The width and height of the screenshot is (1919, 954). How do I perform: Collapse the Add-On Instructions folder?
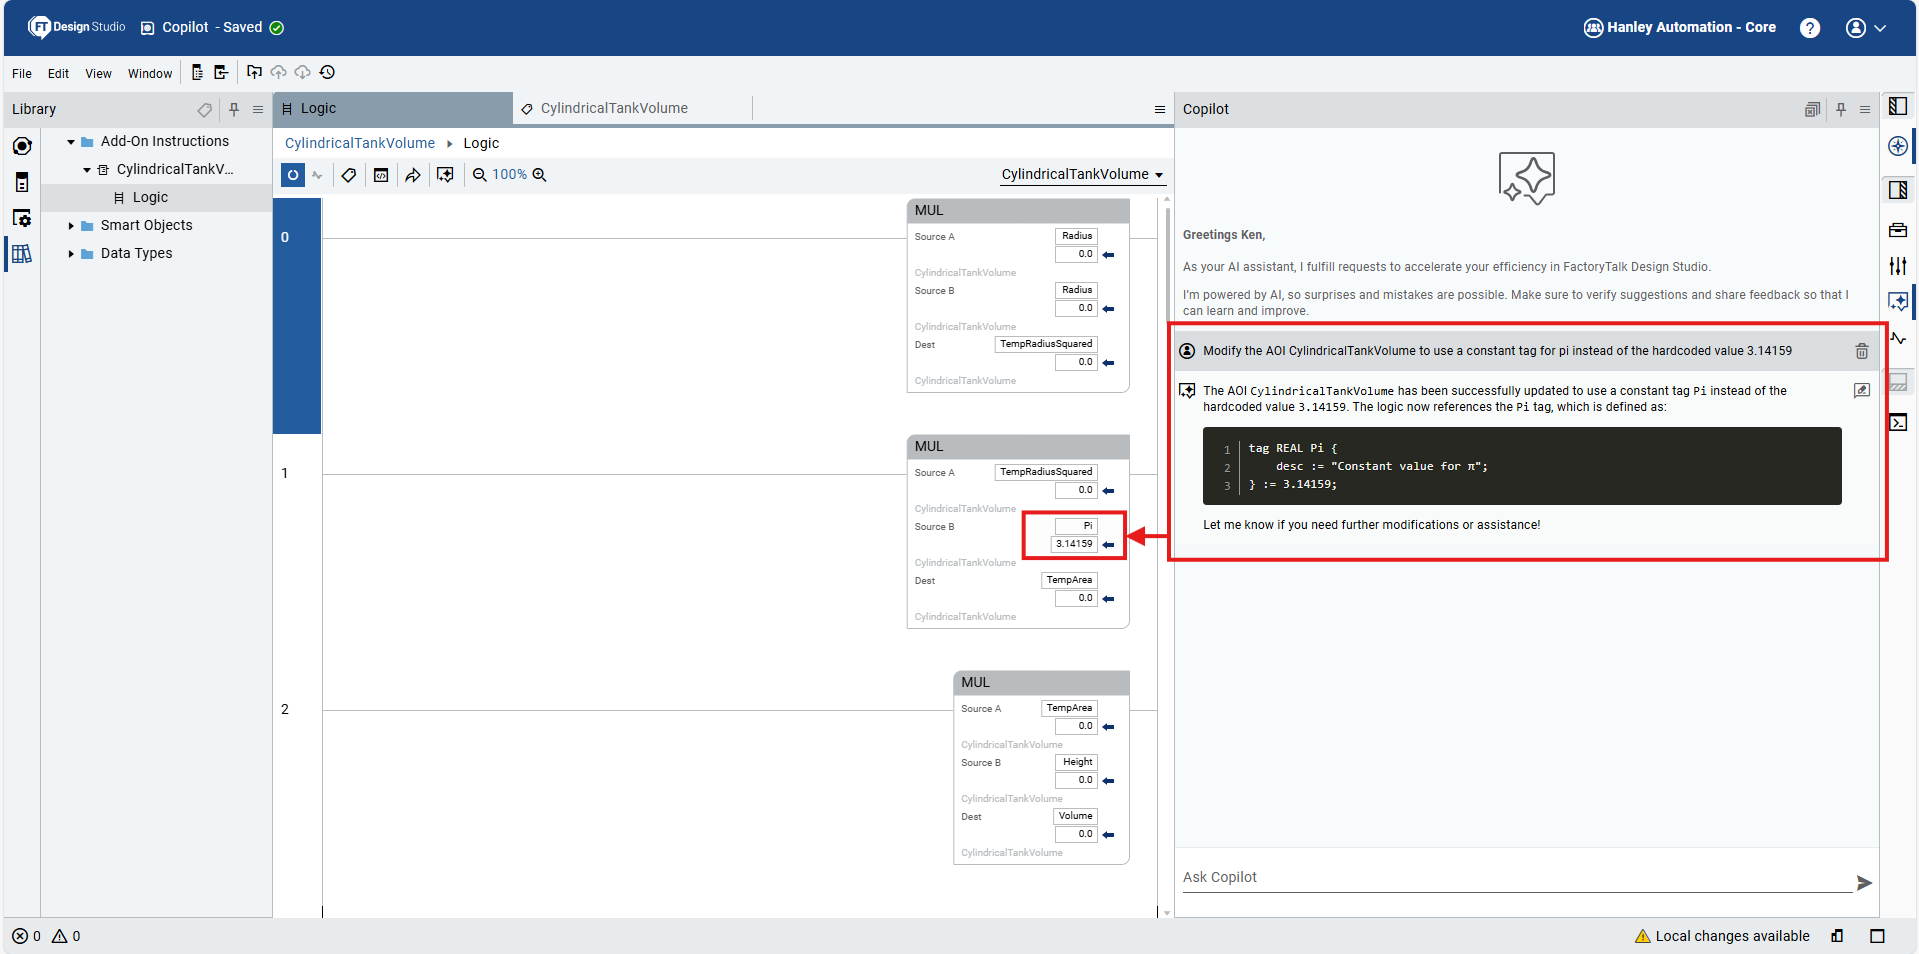pos(71,142)
